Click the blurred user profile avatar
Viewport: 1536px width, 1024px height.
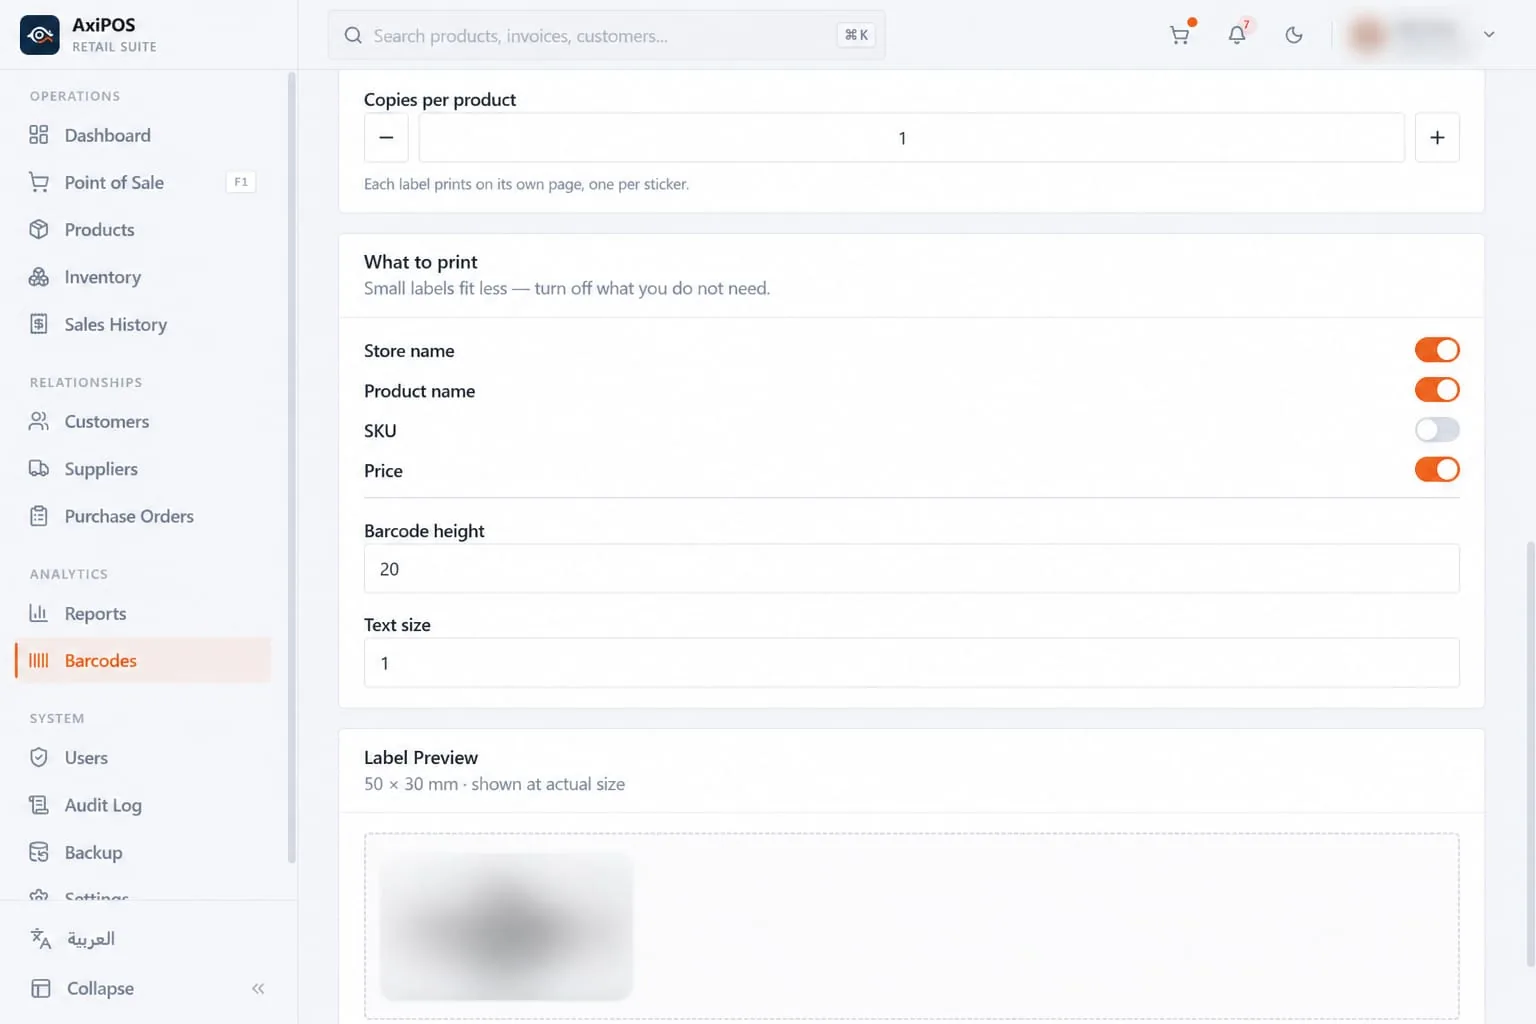pos(1368,35)
